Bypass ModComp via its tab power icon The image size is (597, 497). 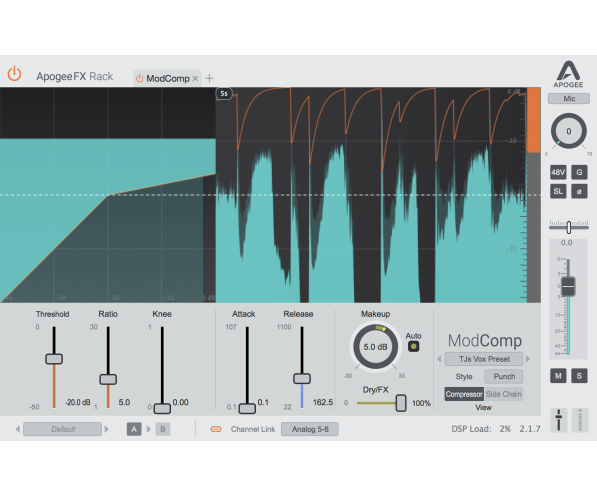click(x=139, y=78)
